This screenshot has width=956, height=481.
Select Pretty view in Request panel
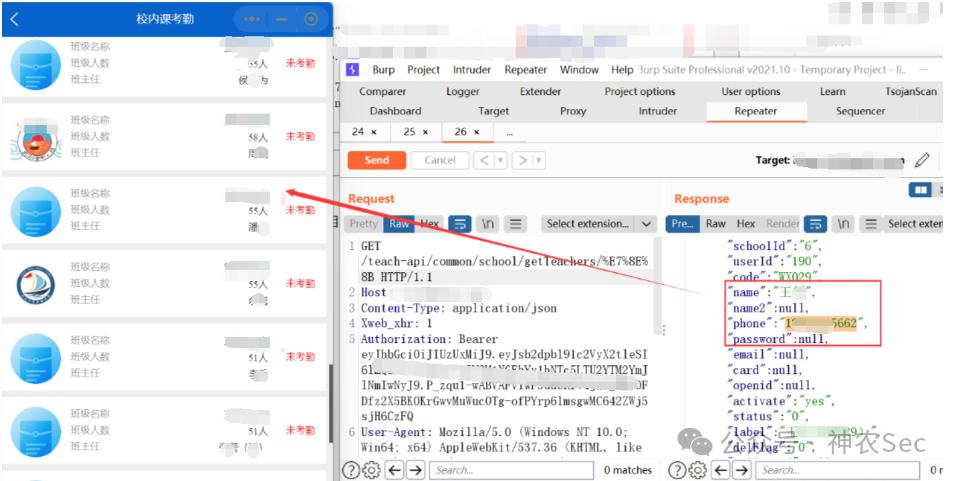tap(363, 224)
